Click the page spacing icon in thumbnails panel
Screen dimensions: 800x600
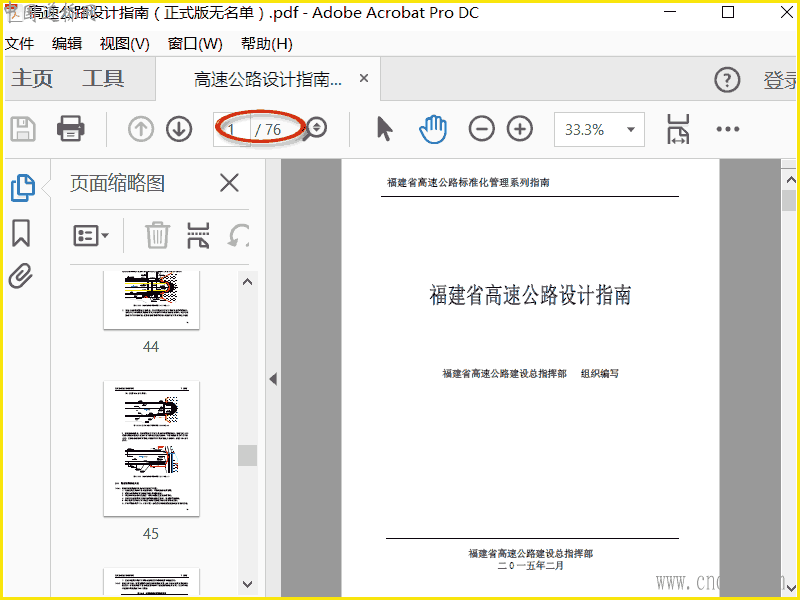click(198, 235)
